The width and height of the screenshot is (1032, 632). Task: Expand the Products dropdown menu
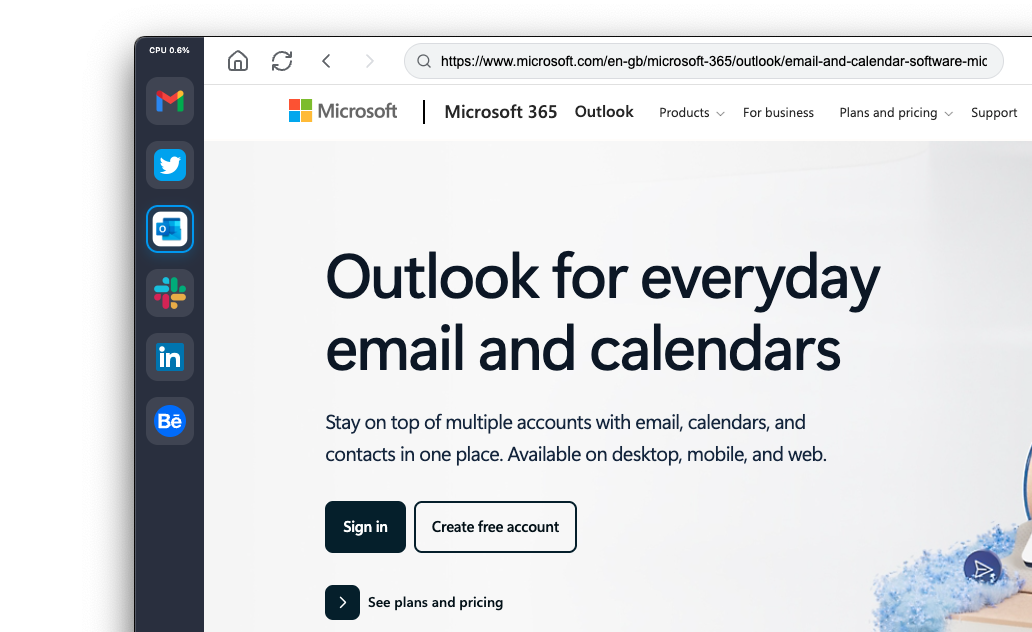(x=691, y=113)
